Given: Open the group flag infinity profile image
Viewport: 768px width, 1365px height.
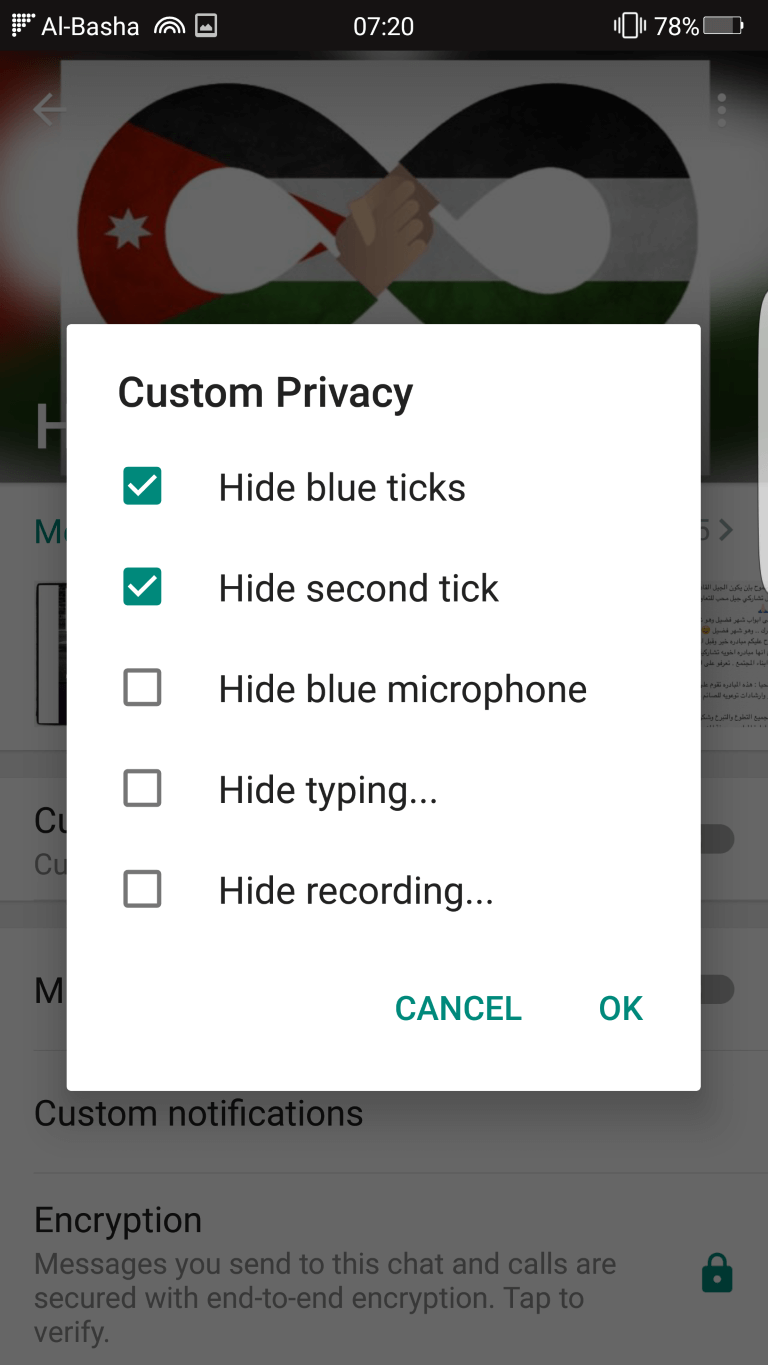Looking at the screenshot, I should click(x=384, y=190).
